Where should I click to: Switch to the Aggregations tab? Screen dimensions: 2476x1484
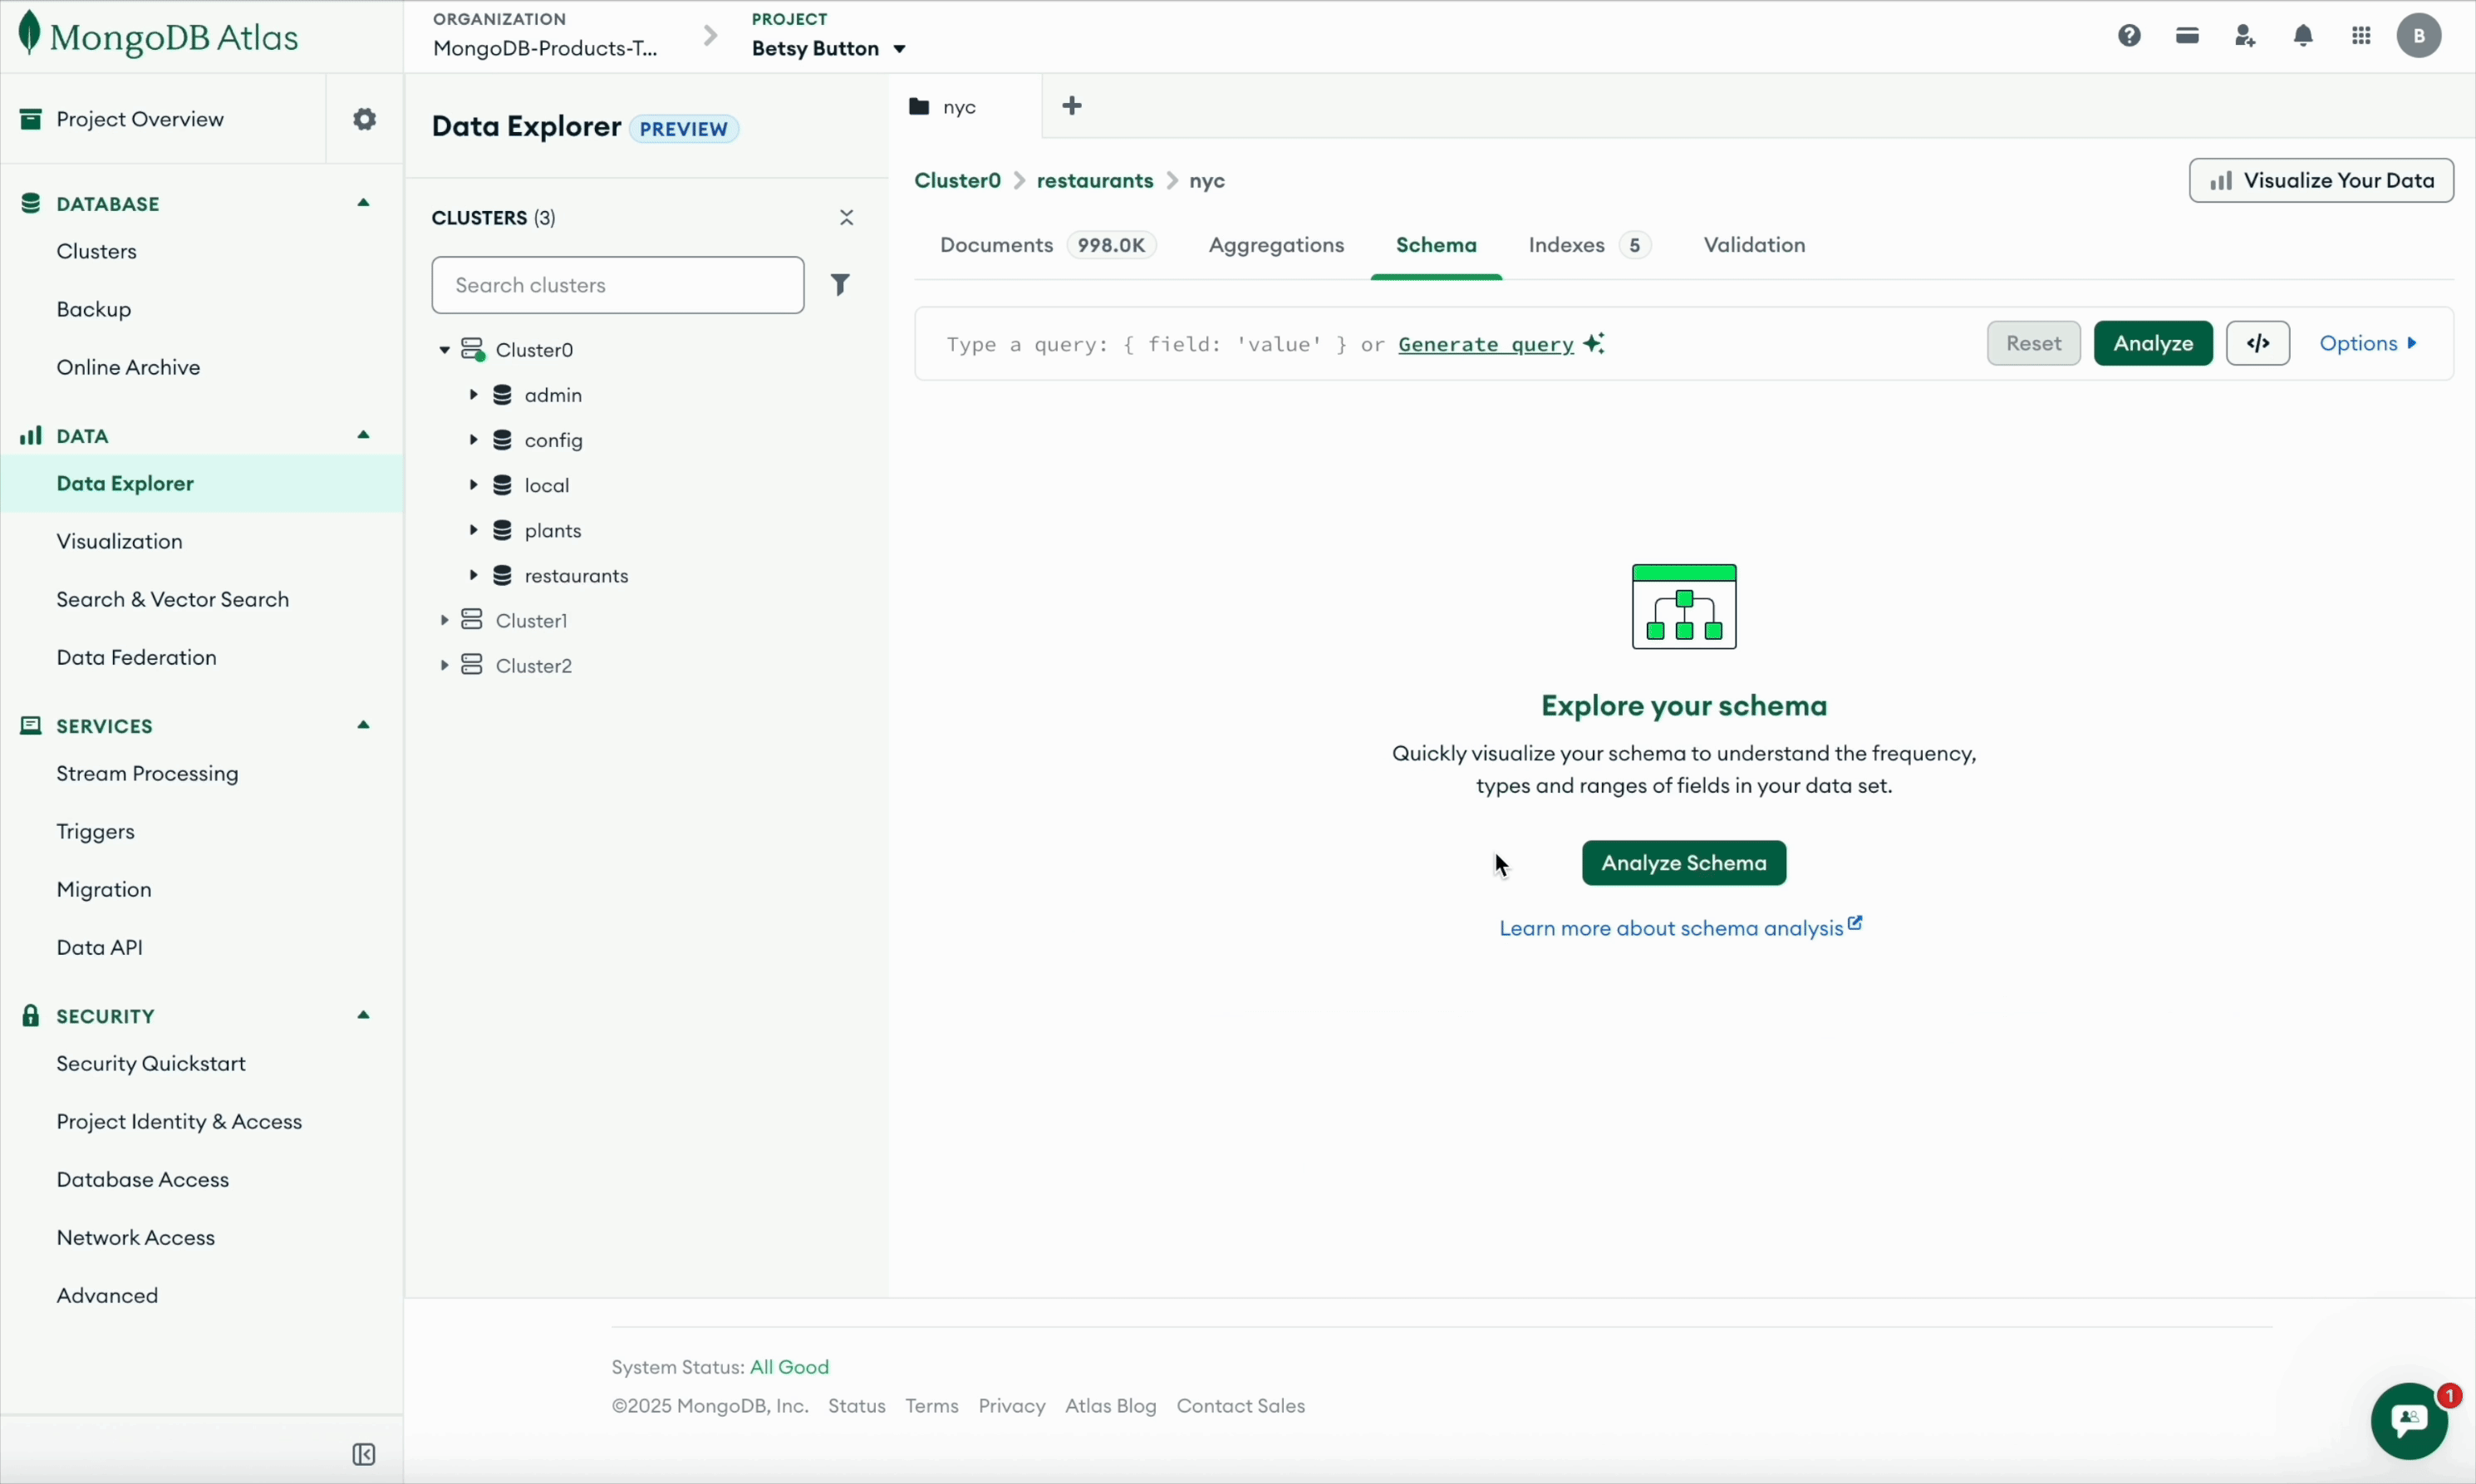pos(1275,245)
